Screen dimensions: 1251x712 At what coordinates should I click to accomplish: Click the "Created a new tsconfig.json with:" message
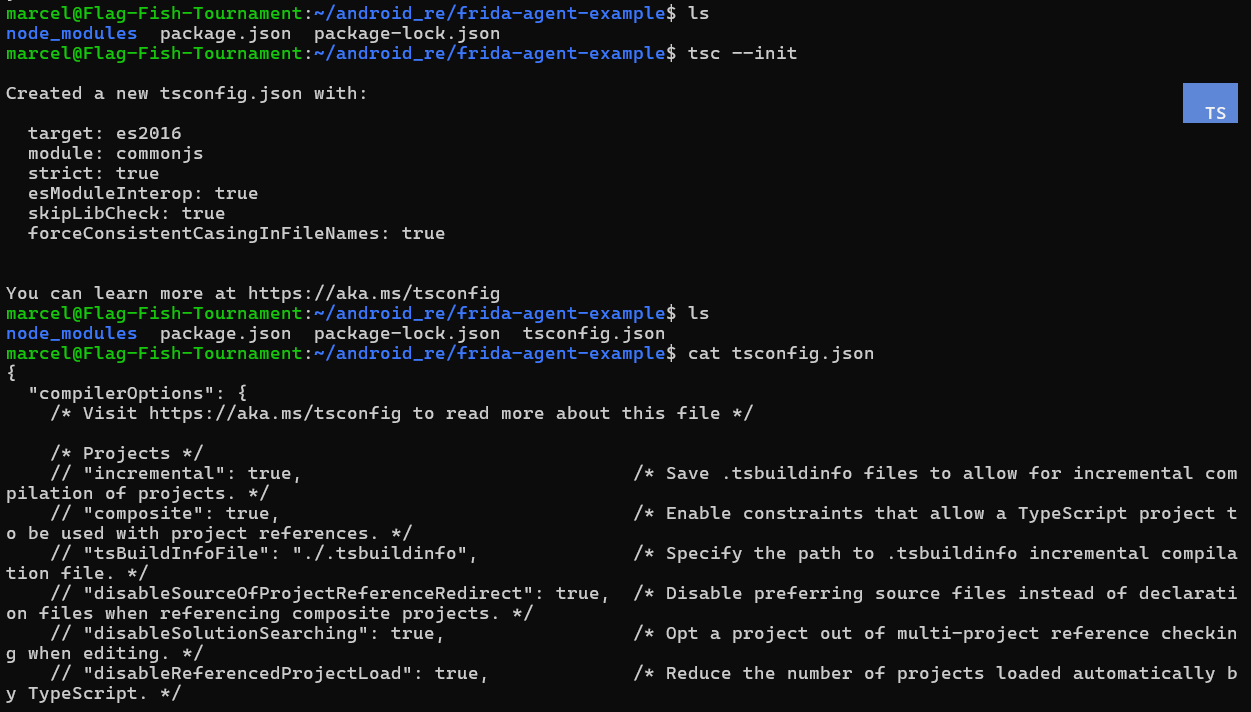pos(186,93)
